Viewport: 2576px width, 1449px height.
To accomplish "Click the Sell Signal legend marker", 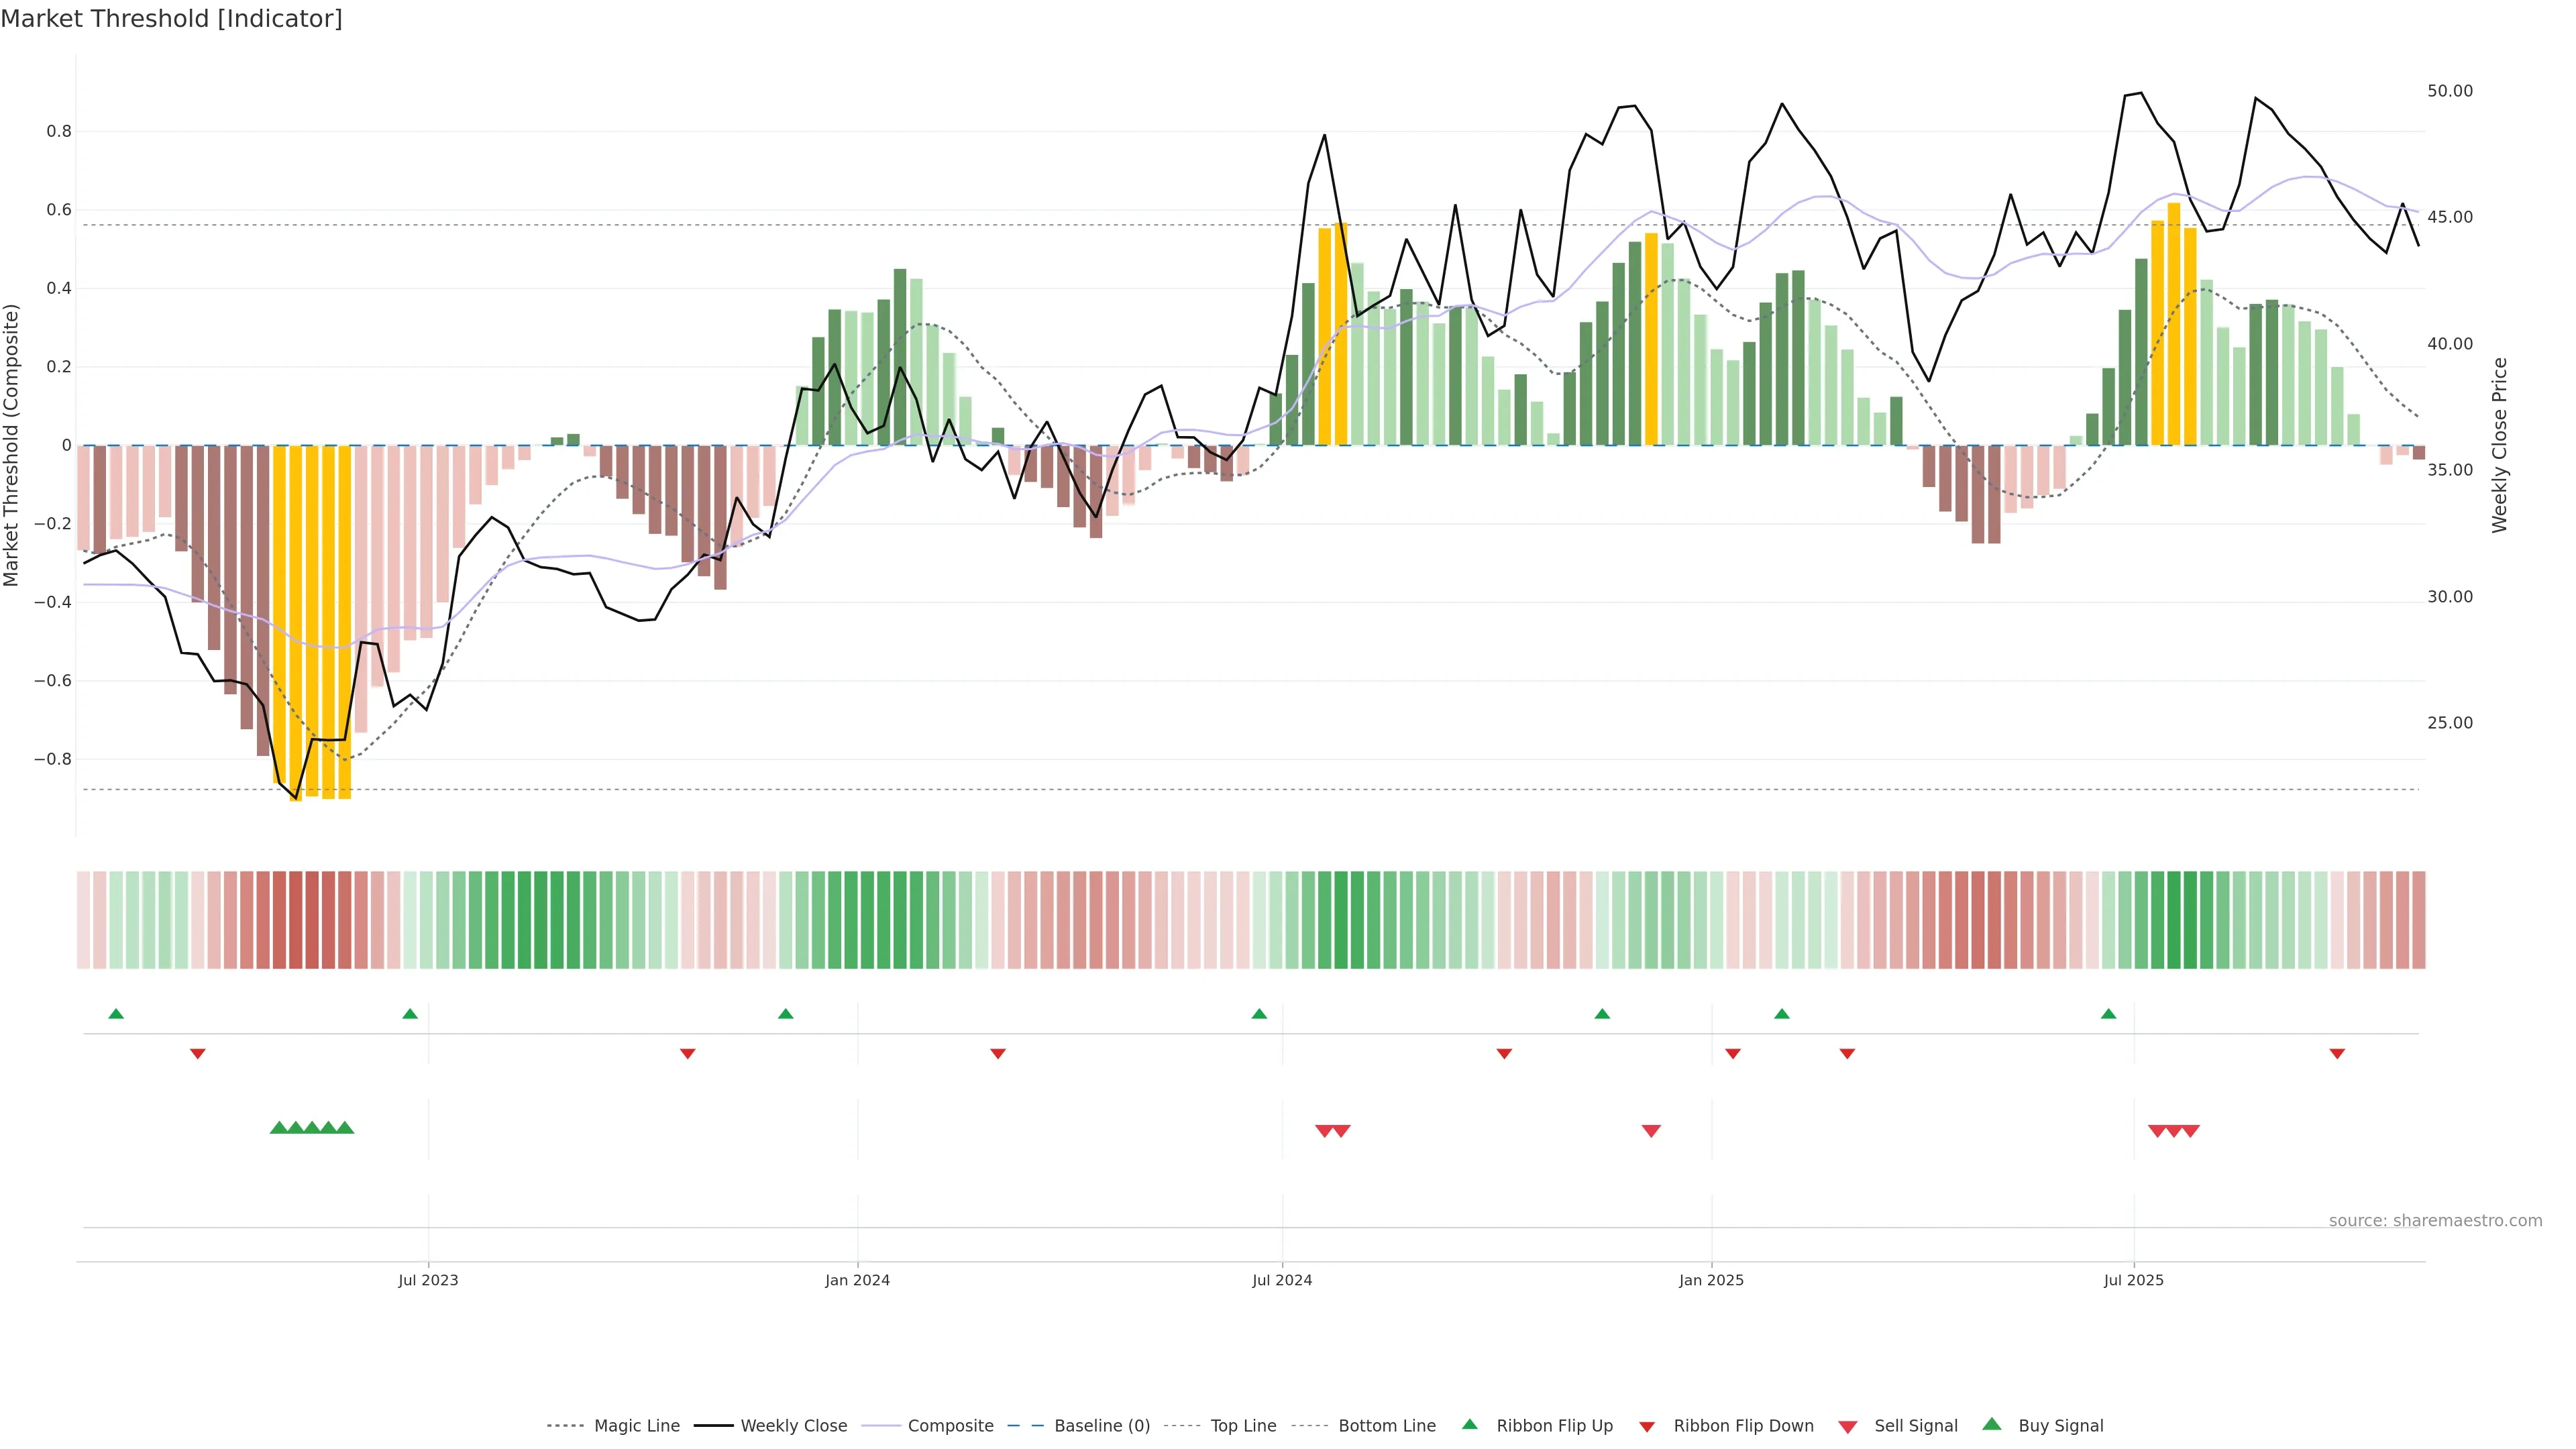I will click(x=1847, y=1426).
